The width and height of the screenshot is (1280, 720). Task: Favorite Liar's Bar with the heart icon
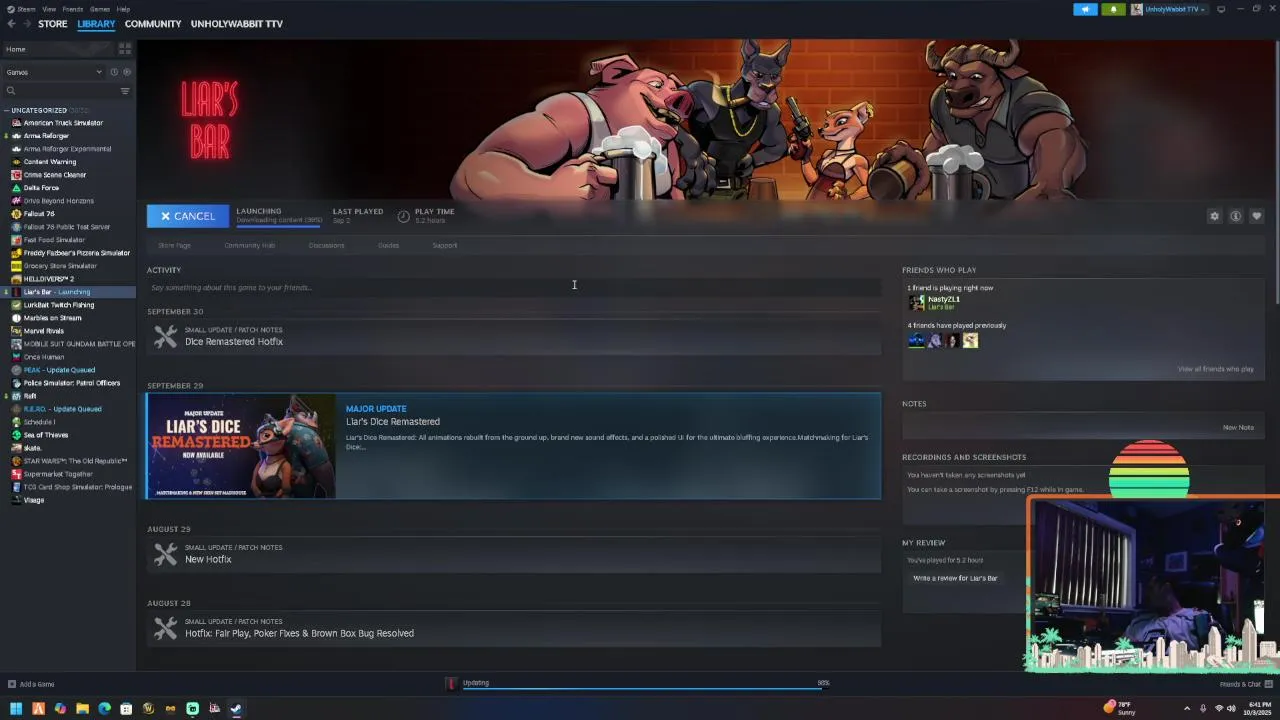1257,216
